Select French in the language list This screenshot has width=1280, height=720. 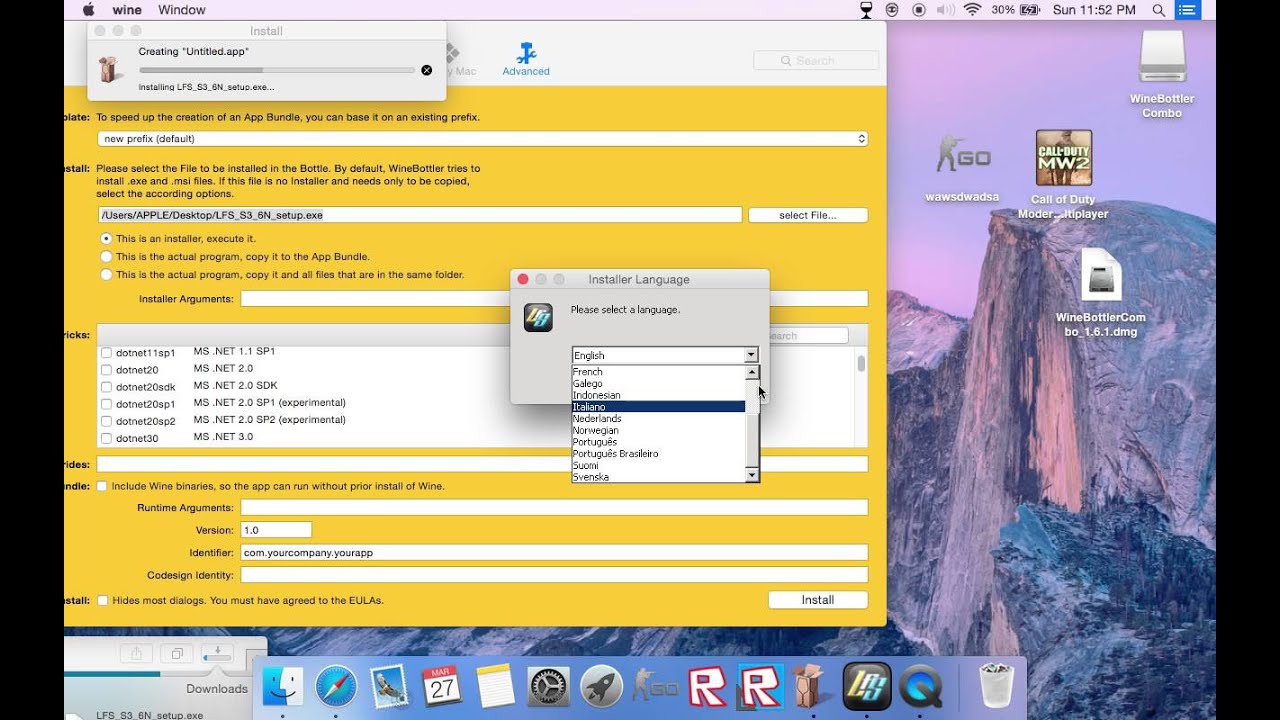[659, 372]
